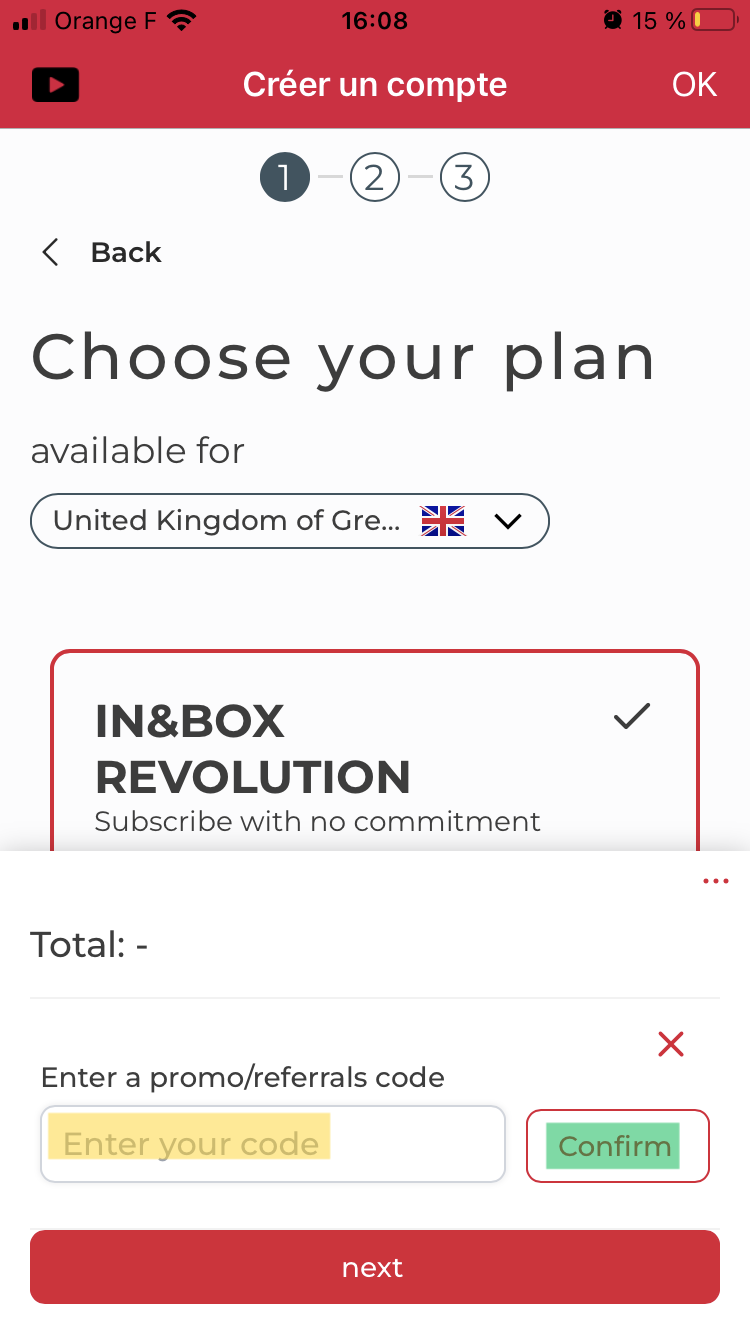Go to step 1 indicator
The height and width of the screenshot is (1334, 750).
pos(284,178)
